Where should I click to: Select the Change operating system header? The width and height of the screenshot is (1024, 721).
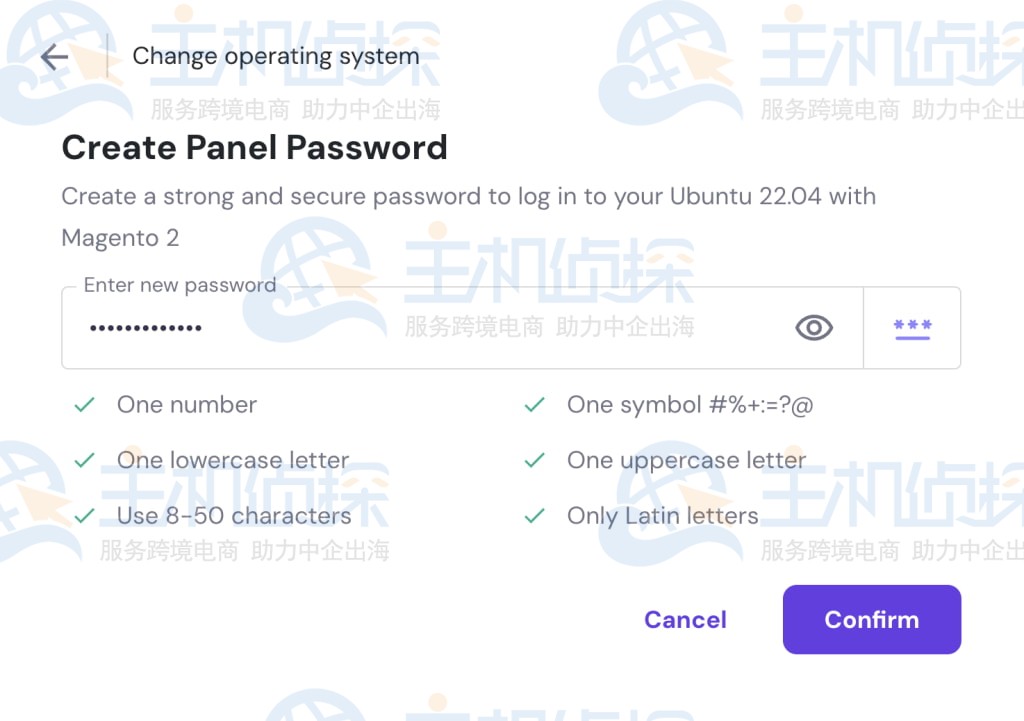point(276,56)
